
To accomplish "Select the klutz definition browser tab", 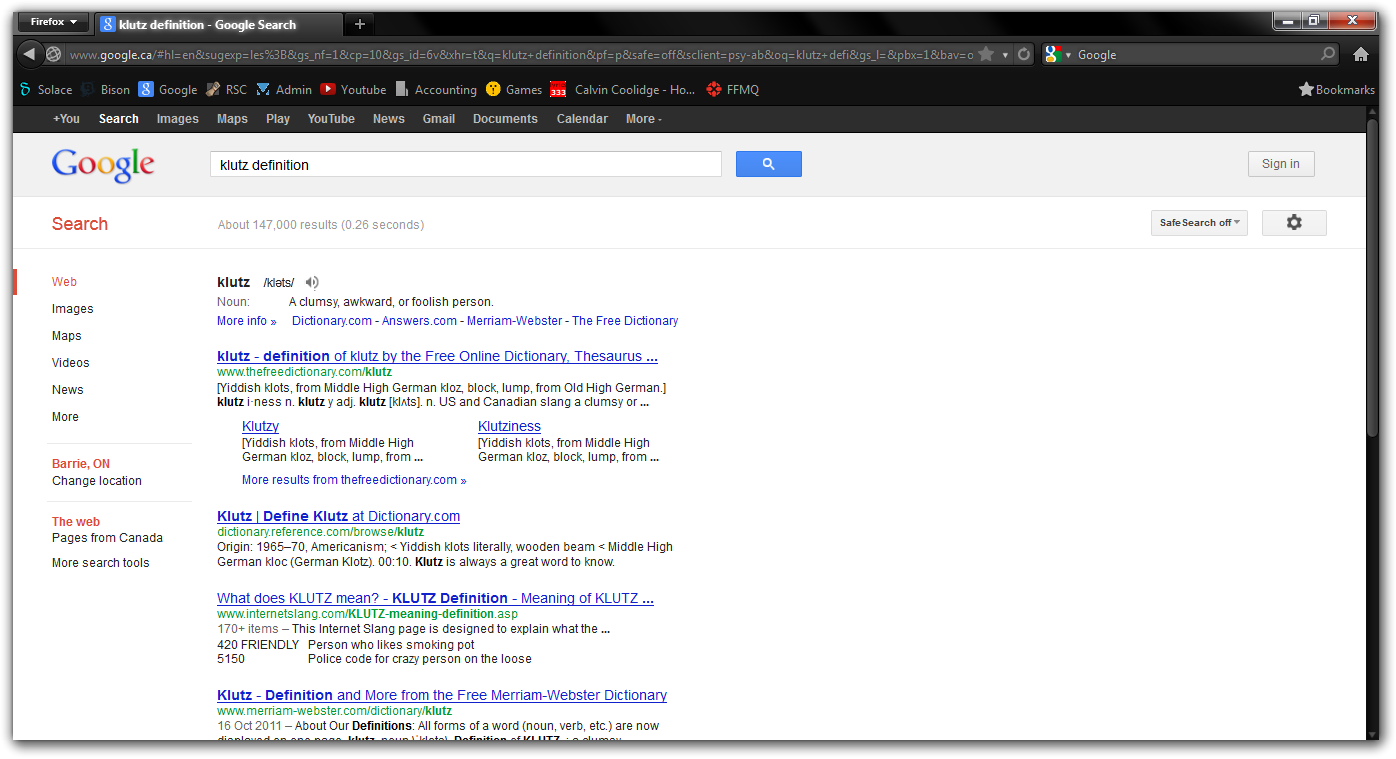I will pyautogui.click(x=218, y=24).
